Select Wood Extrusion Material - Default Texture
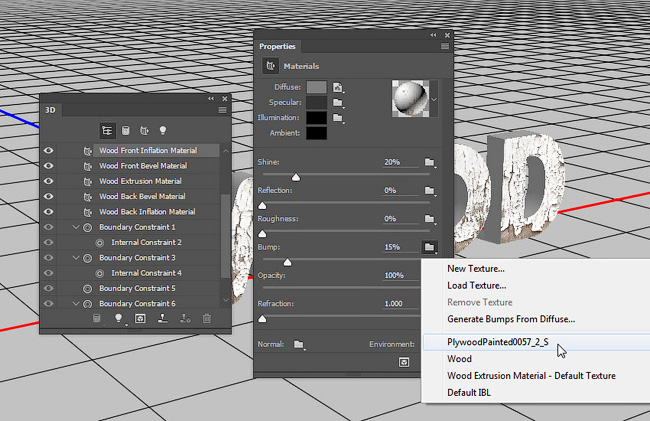650x421 pixels. pos(531,376)
